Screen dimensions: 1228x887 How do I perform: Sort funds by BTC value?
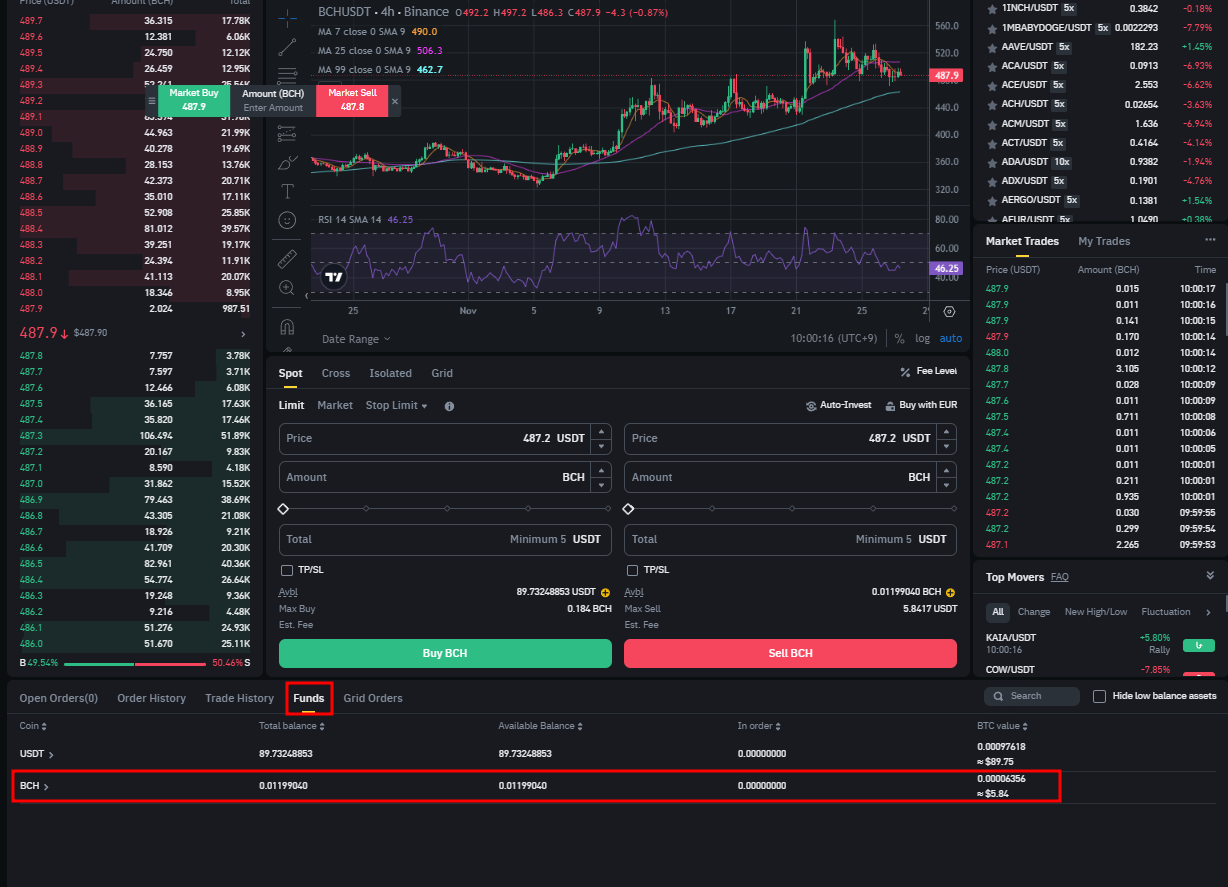(x=1003, y=726)
